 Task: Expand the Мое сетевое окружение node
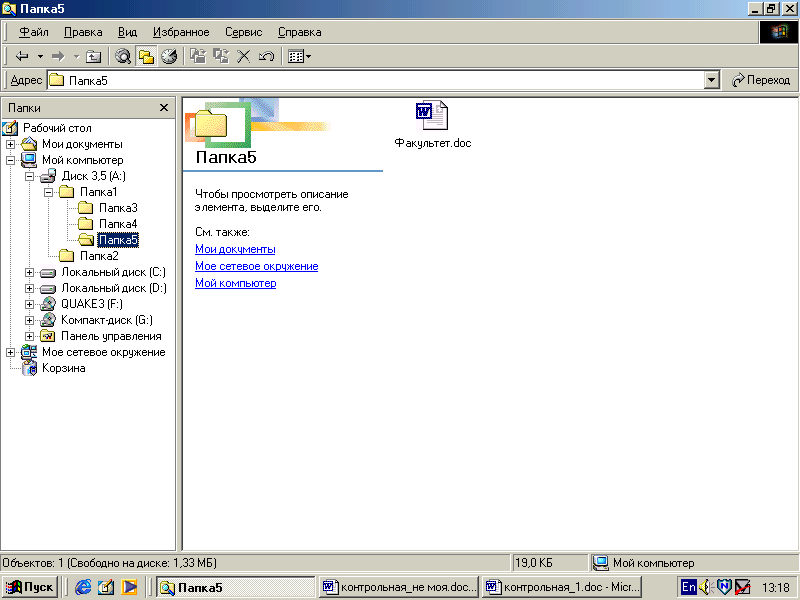coord(11,353)
